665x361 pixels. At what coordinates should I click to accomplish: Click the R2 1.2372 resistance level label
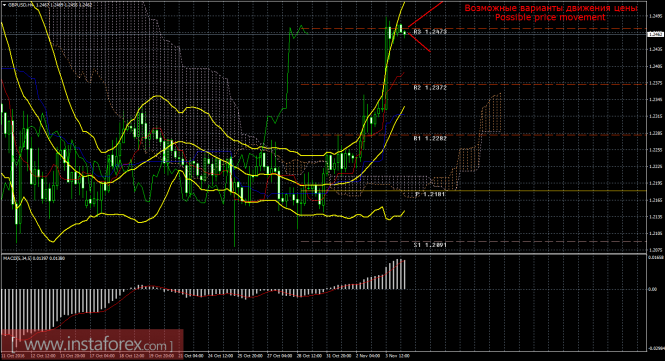pyautogui.click(x=430, y=87)
